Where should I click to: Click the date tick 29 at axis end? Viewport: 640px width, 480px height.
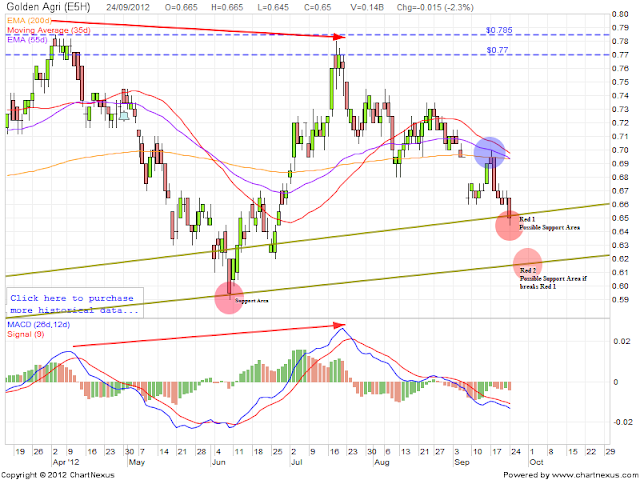(x=610, y=452)
